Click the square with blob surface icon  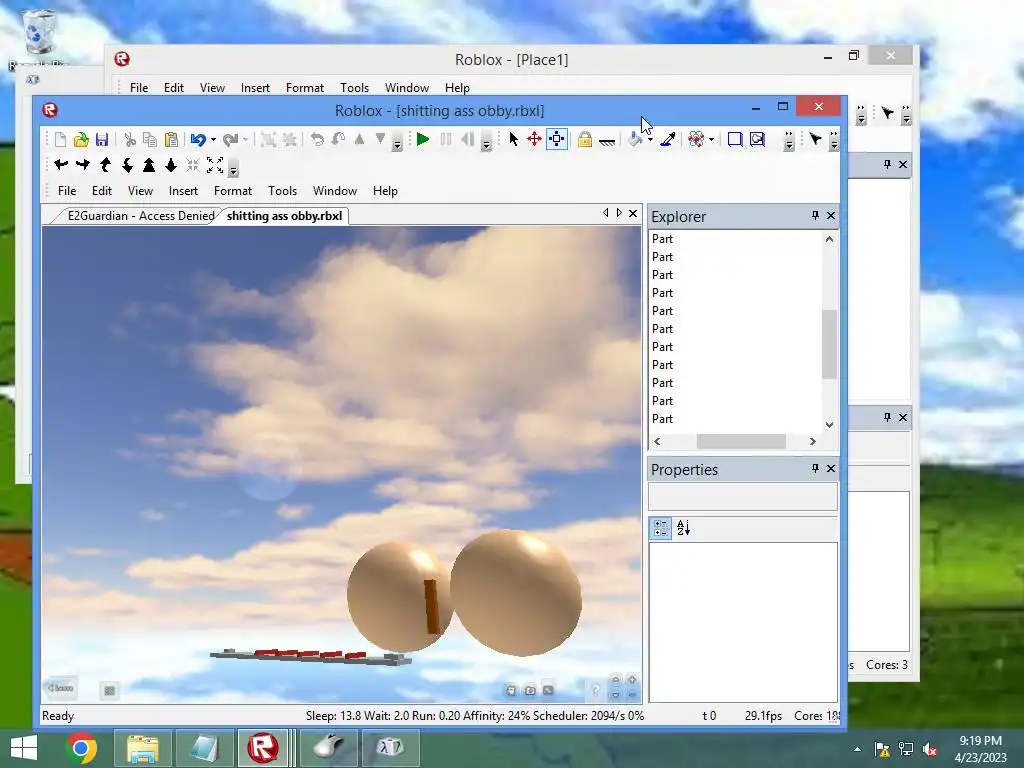pos(757,139)
